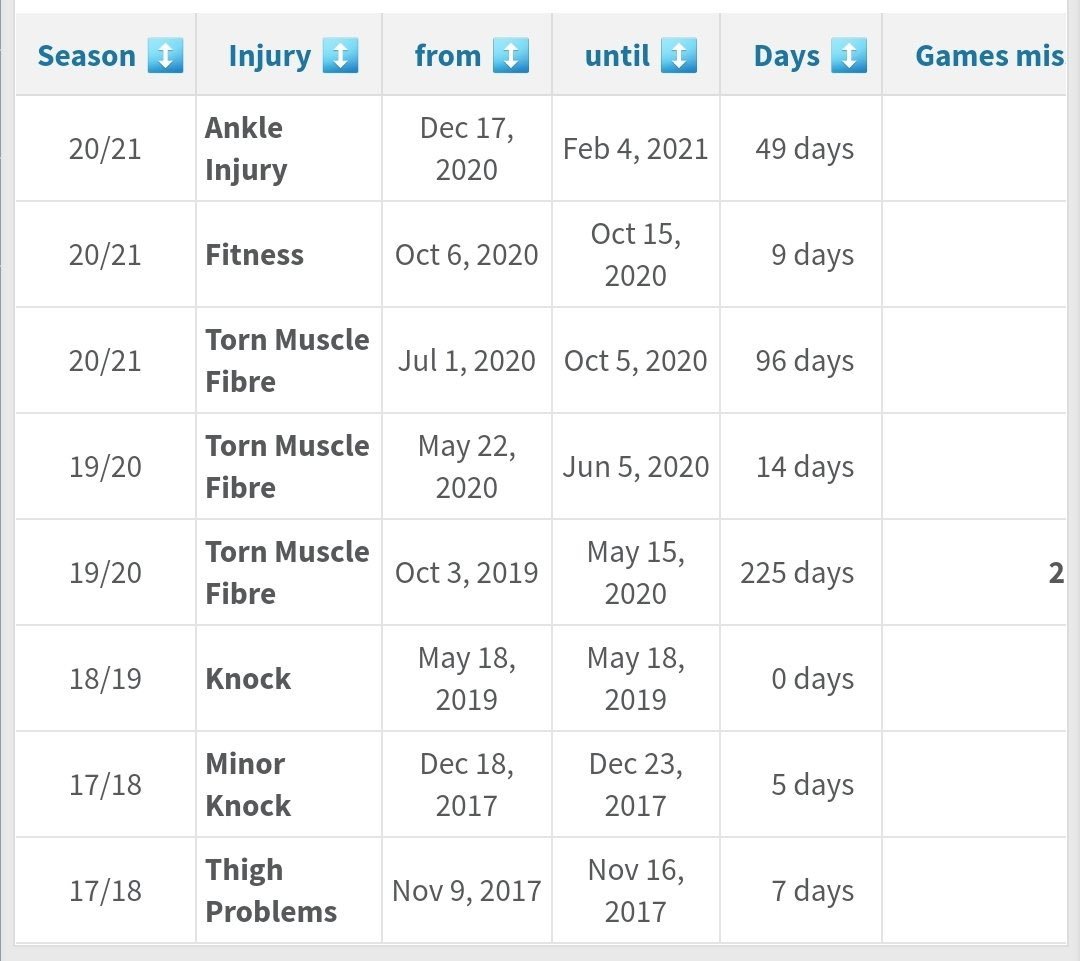Click the Days column sort icon
Viewport: 1080px width, 961px height.
(848, 56)
